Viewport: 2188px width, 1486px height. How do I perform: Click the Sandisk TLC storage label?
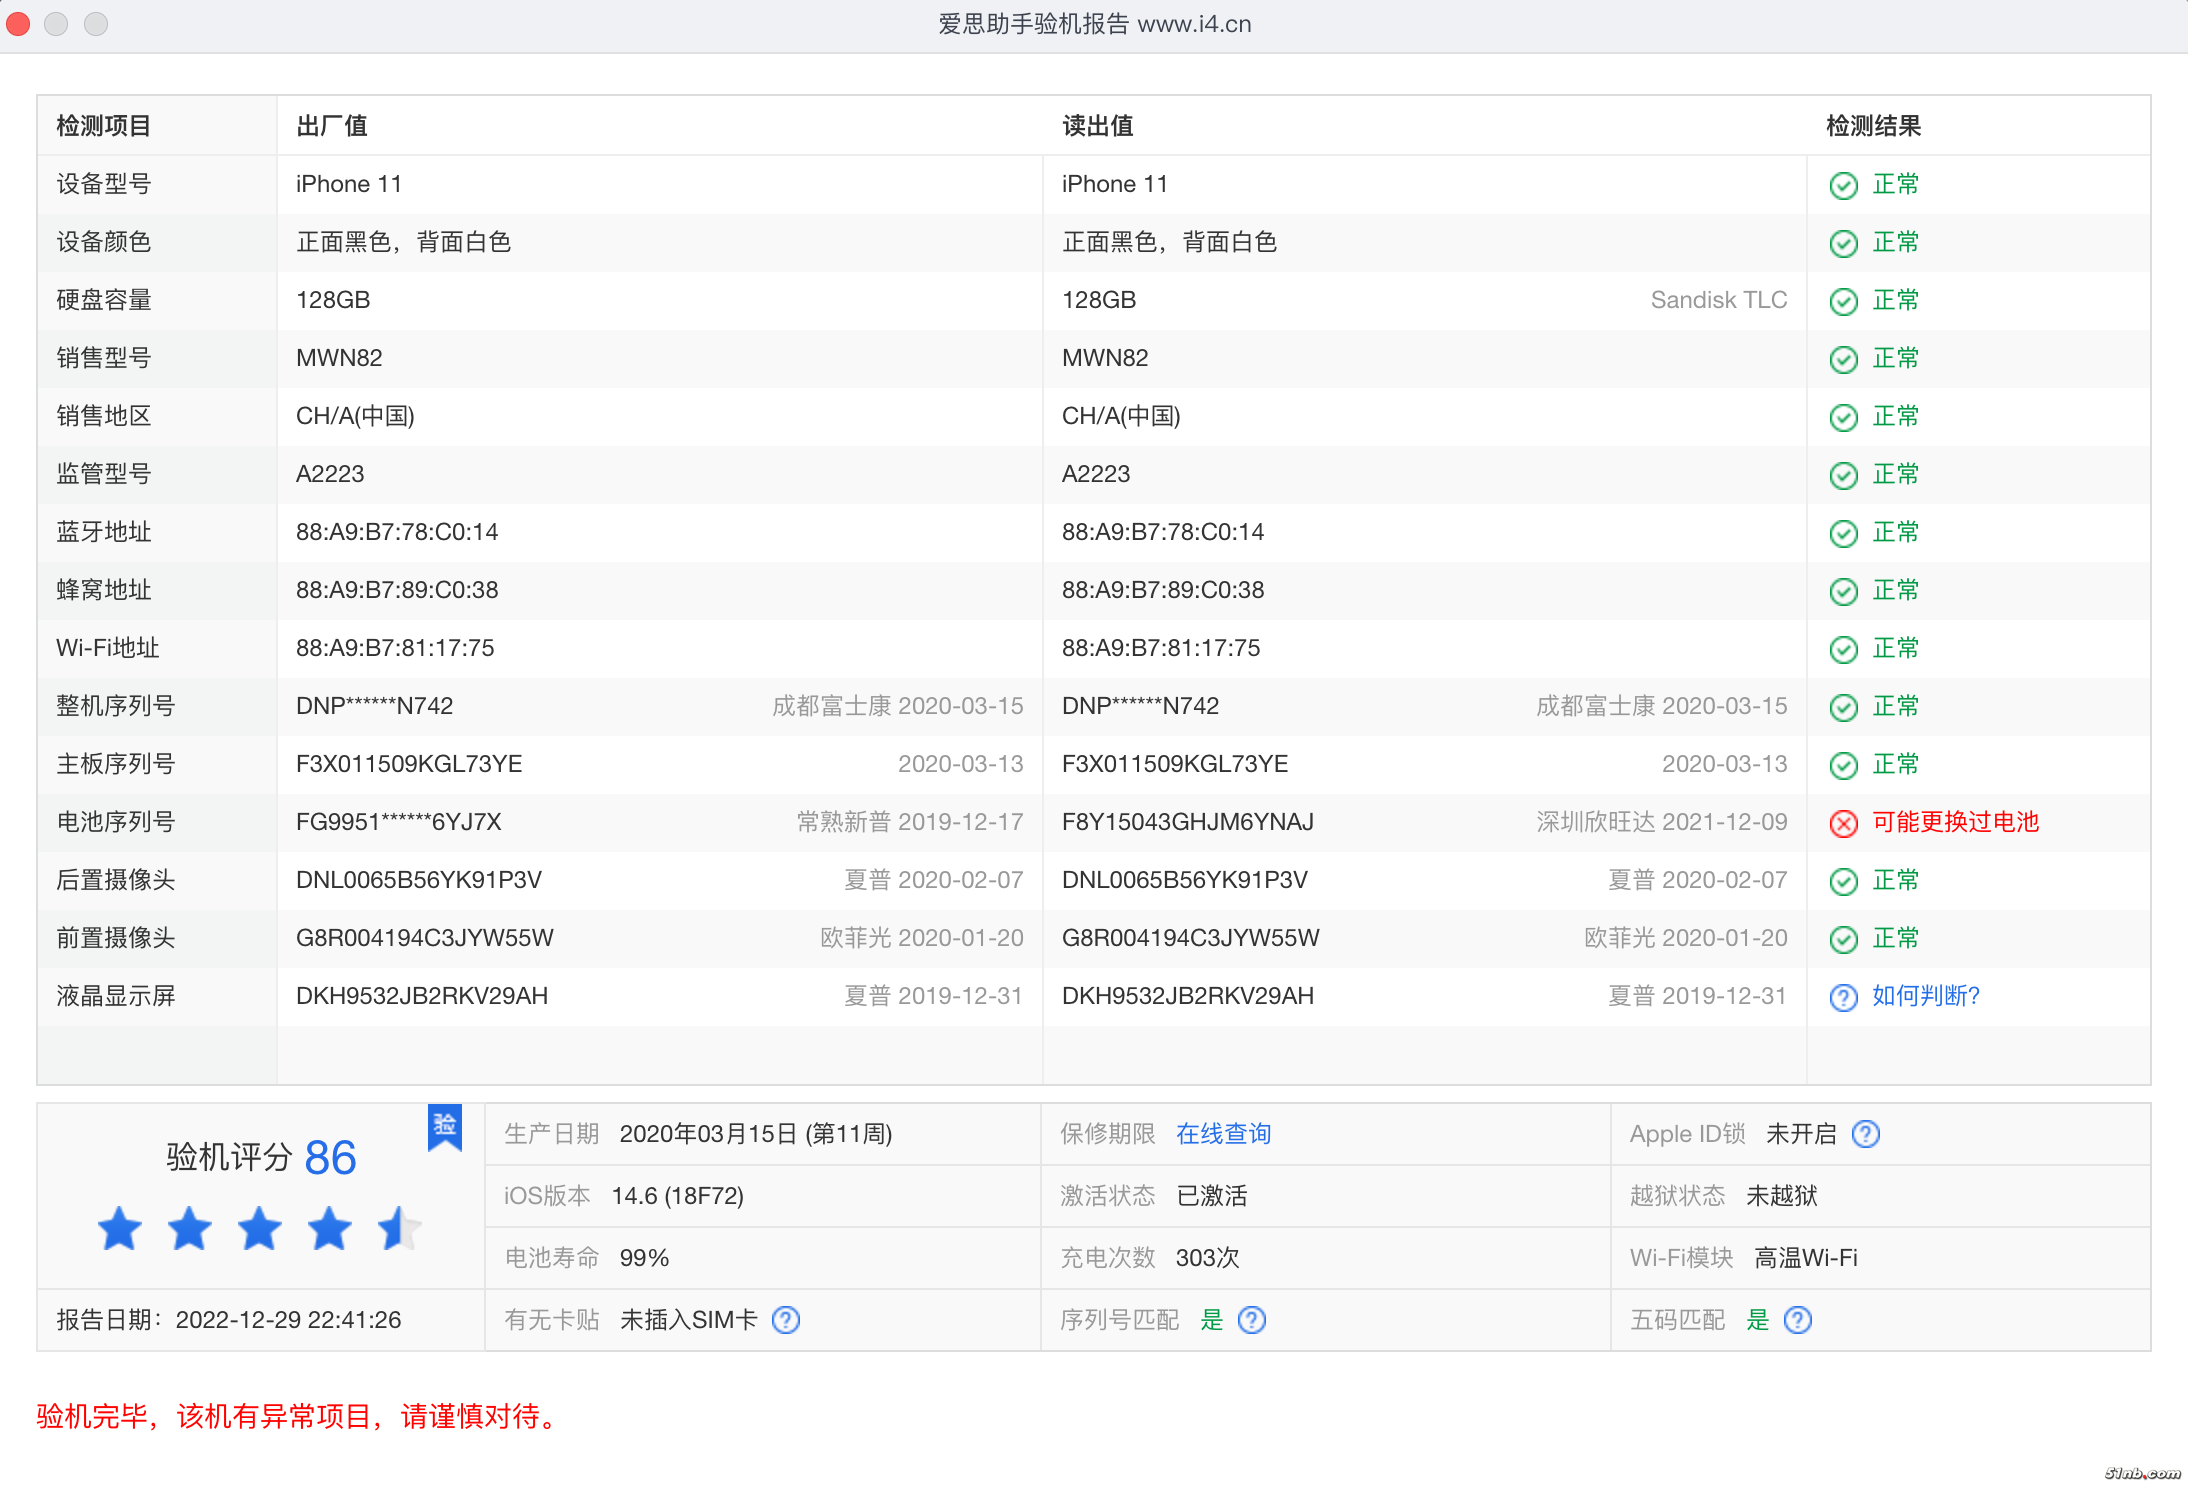[x=1718, y=300]
